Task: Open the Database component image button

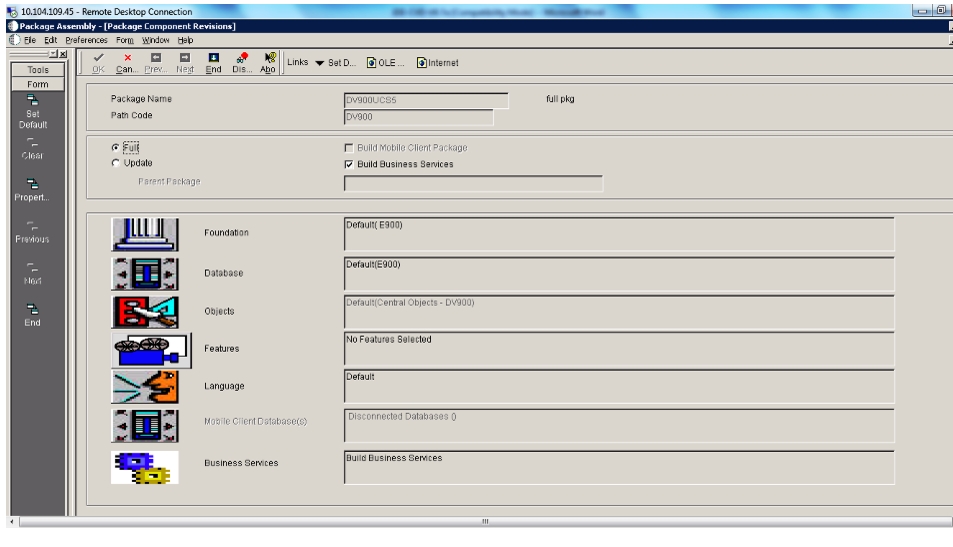Action: pos(145,274)
